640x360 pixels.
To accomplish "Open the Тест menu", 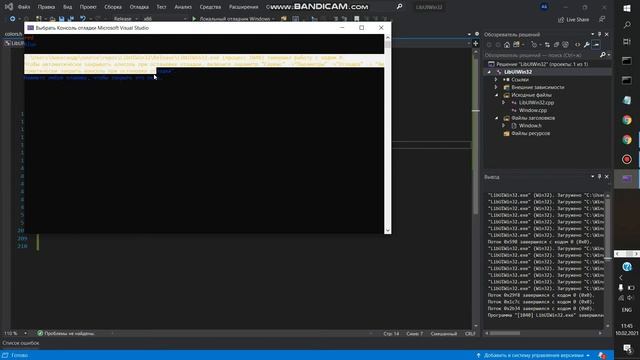I will tap(161, 7).
